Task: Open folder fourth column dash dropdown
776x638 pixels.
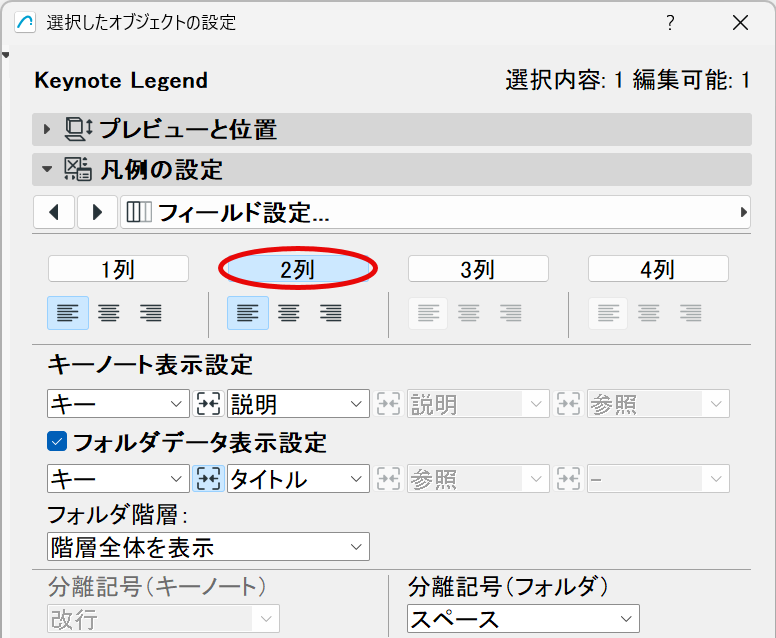Action: (659, 479)
